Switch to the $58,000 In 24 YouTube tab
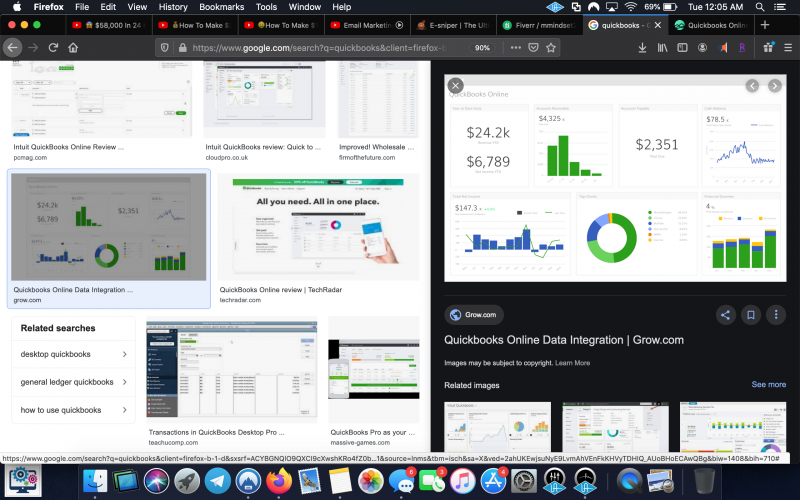 click(109, 25)
